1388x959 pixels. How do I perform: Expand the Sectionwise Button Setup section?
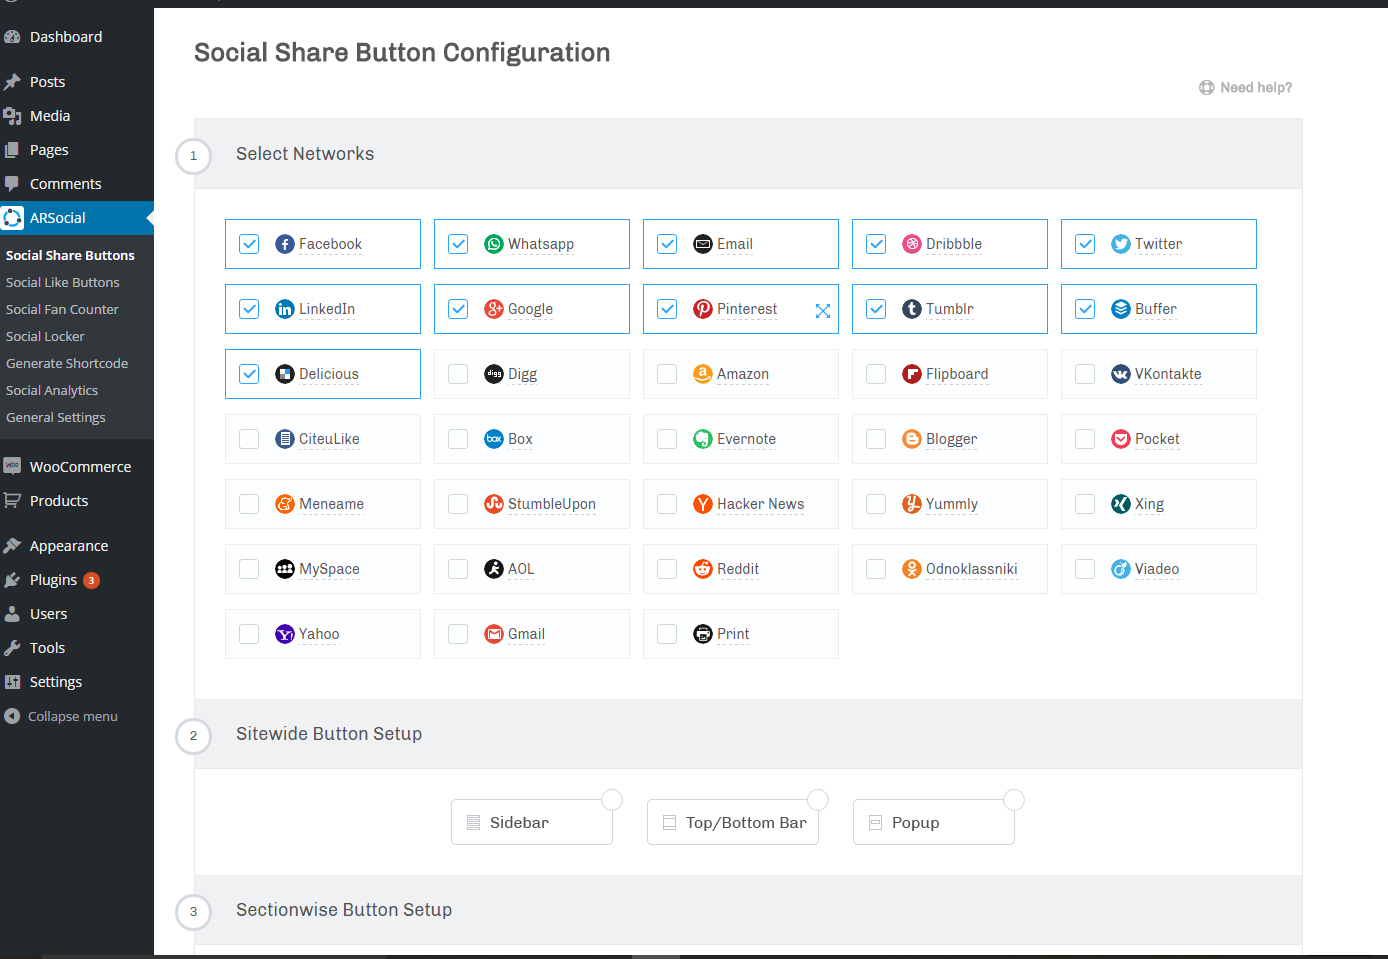point(344,910)
